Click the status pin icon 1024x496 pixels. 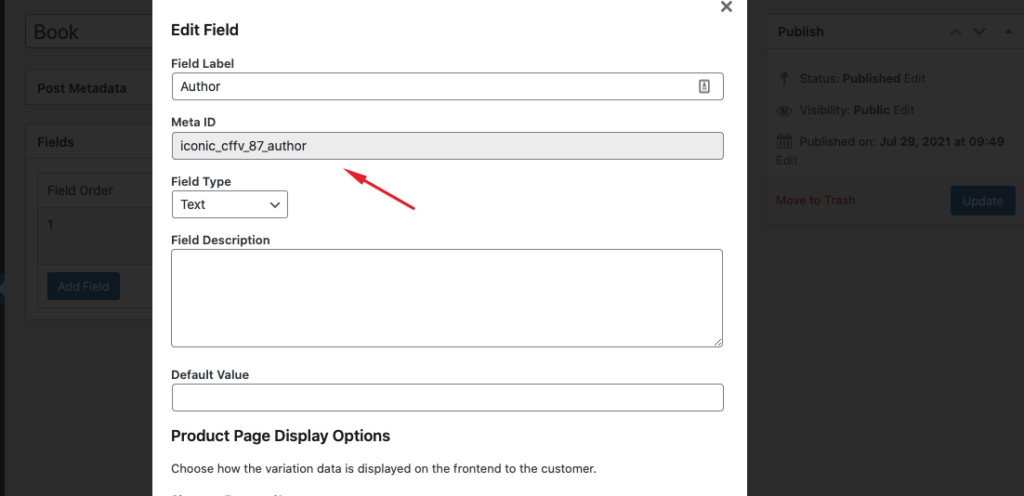784,78
